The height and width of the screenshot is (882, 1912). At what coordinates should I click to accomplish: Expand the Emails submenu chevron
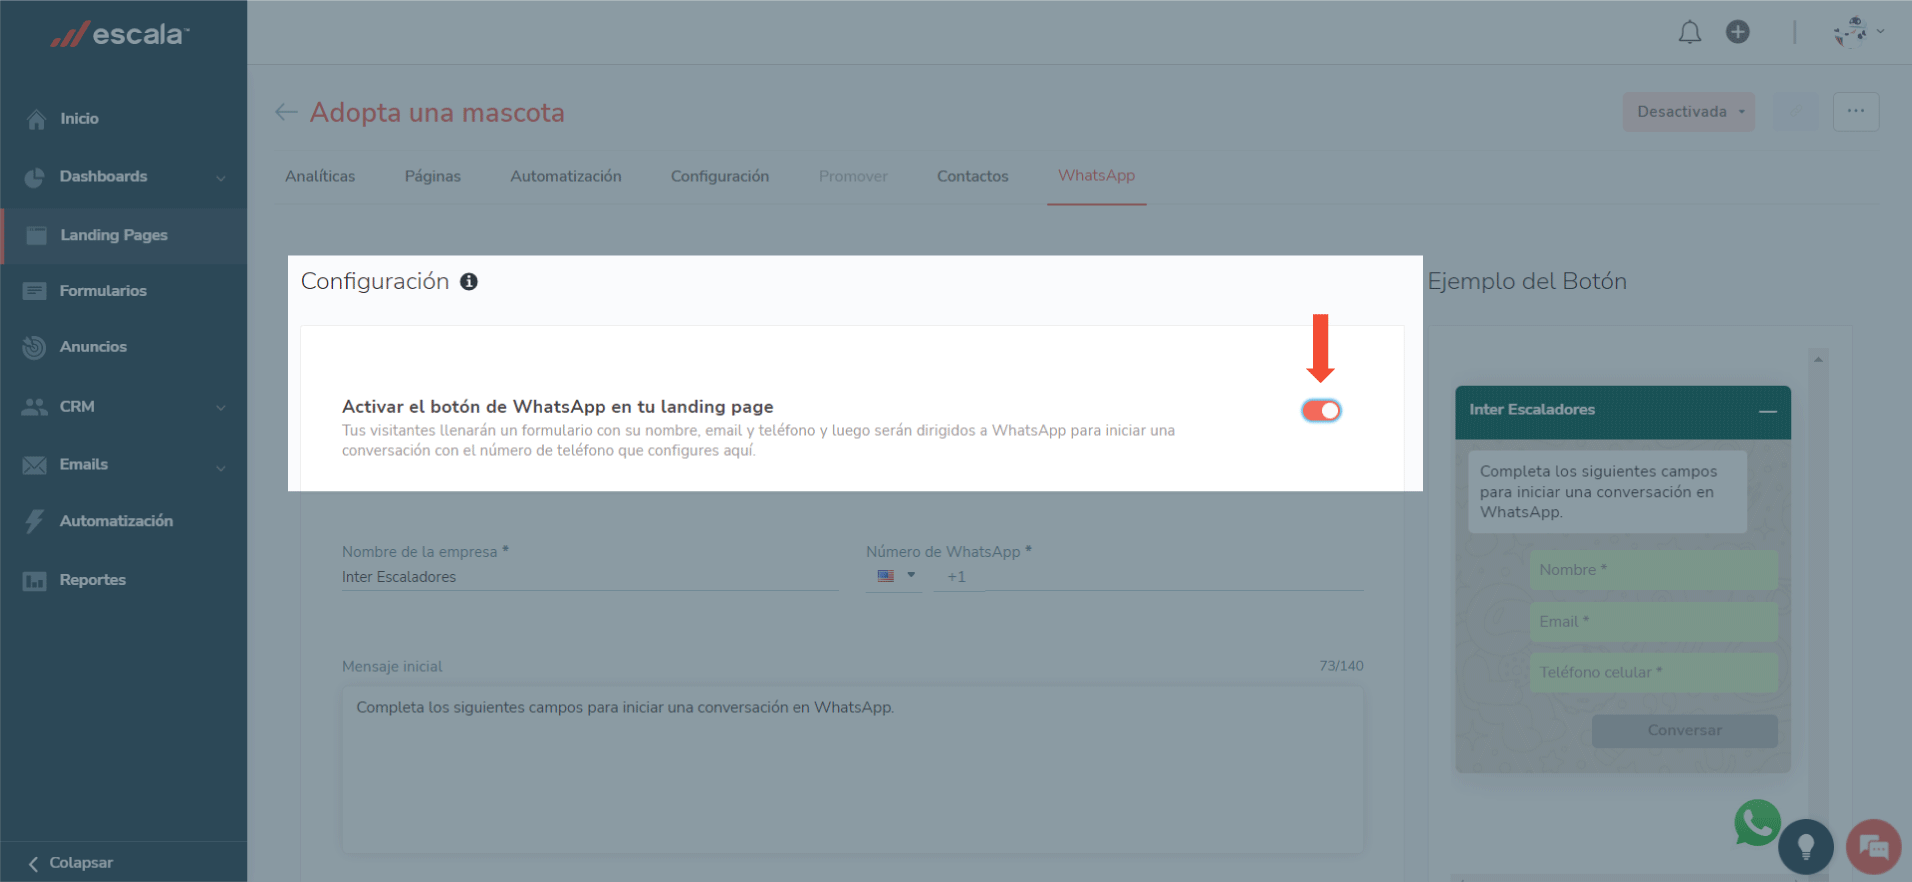[220, 467]
